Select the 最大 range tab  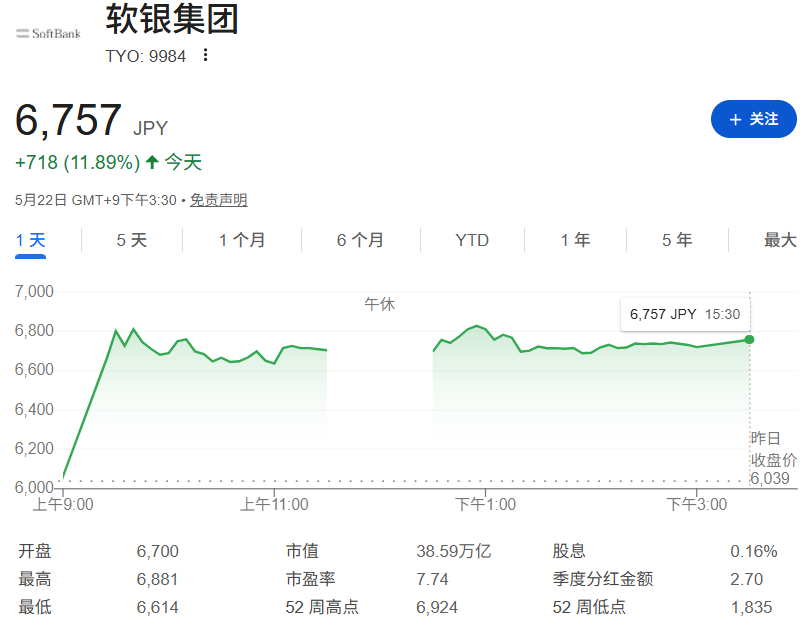(x=780, y=240)
